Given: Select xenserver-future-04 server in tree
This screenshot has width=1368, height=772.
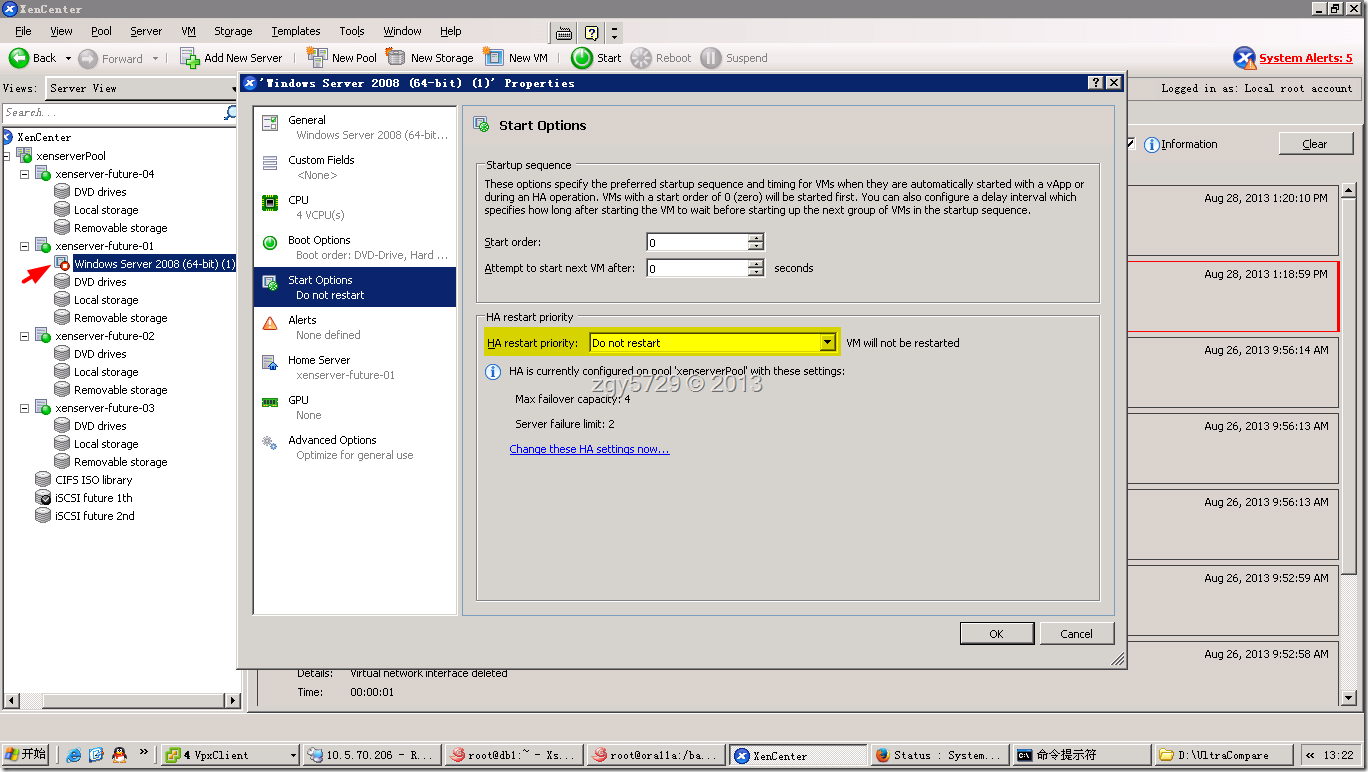Looking at the screenshot, I should pyautogui.click(x=104, y=174).
